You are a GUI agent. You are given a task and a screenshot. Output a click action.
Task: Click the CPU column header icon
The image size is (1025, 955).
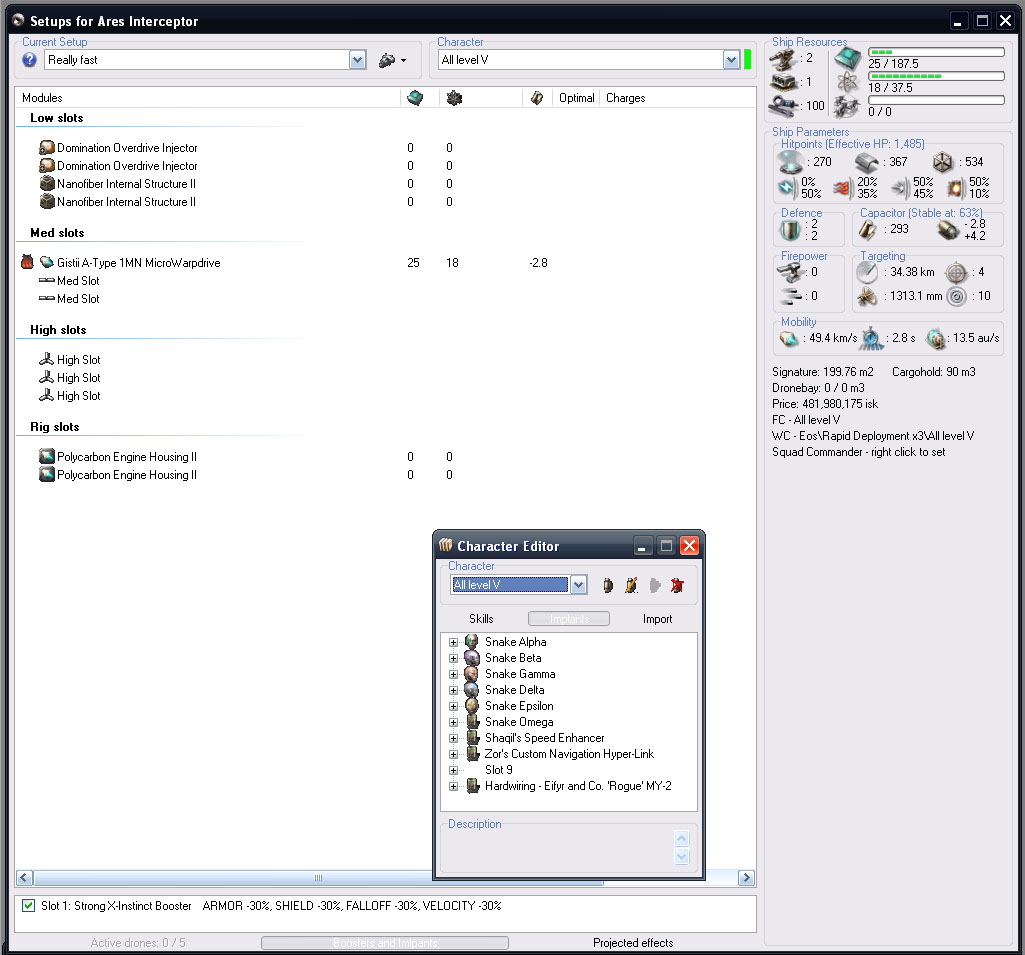pyautogui.click(x=415, y=98)
